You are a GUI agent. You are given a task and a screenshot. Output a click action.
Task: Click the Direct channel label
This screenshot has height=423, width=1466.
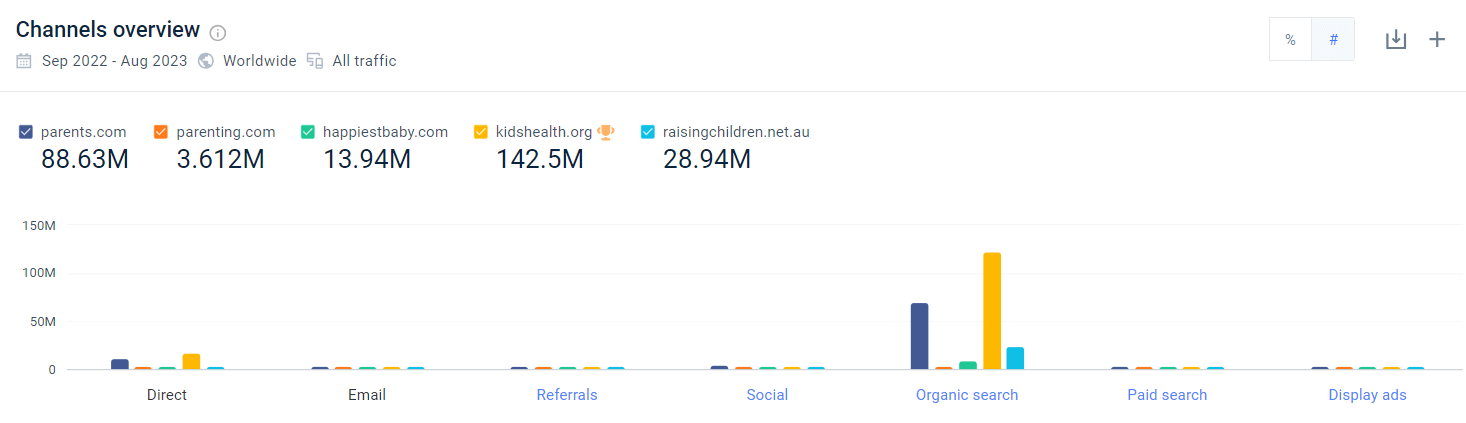167,395
